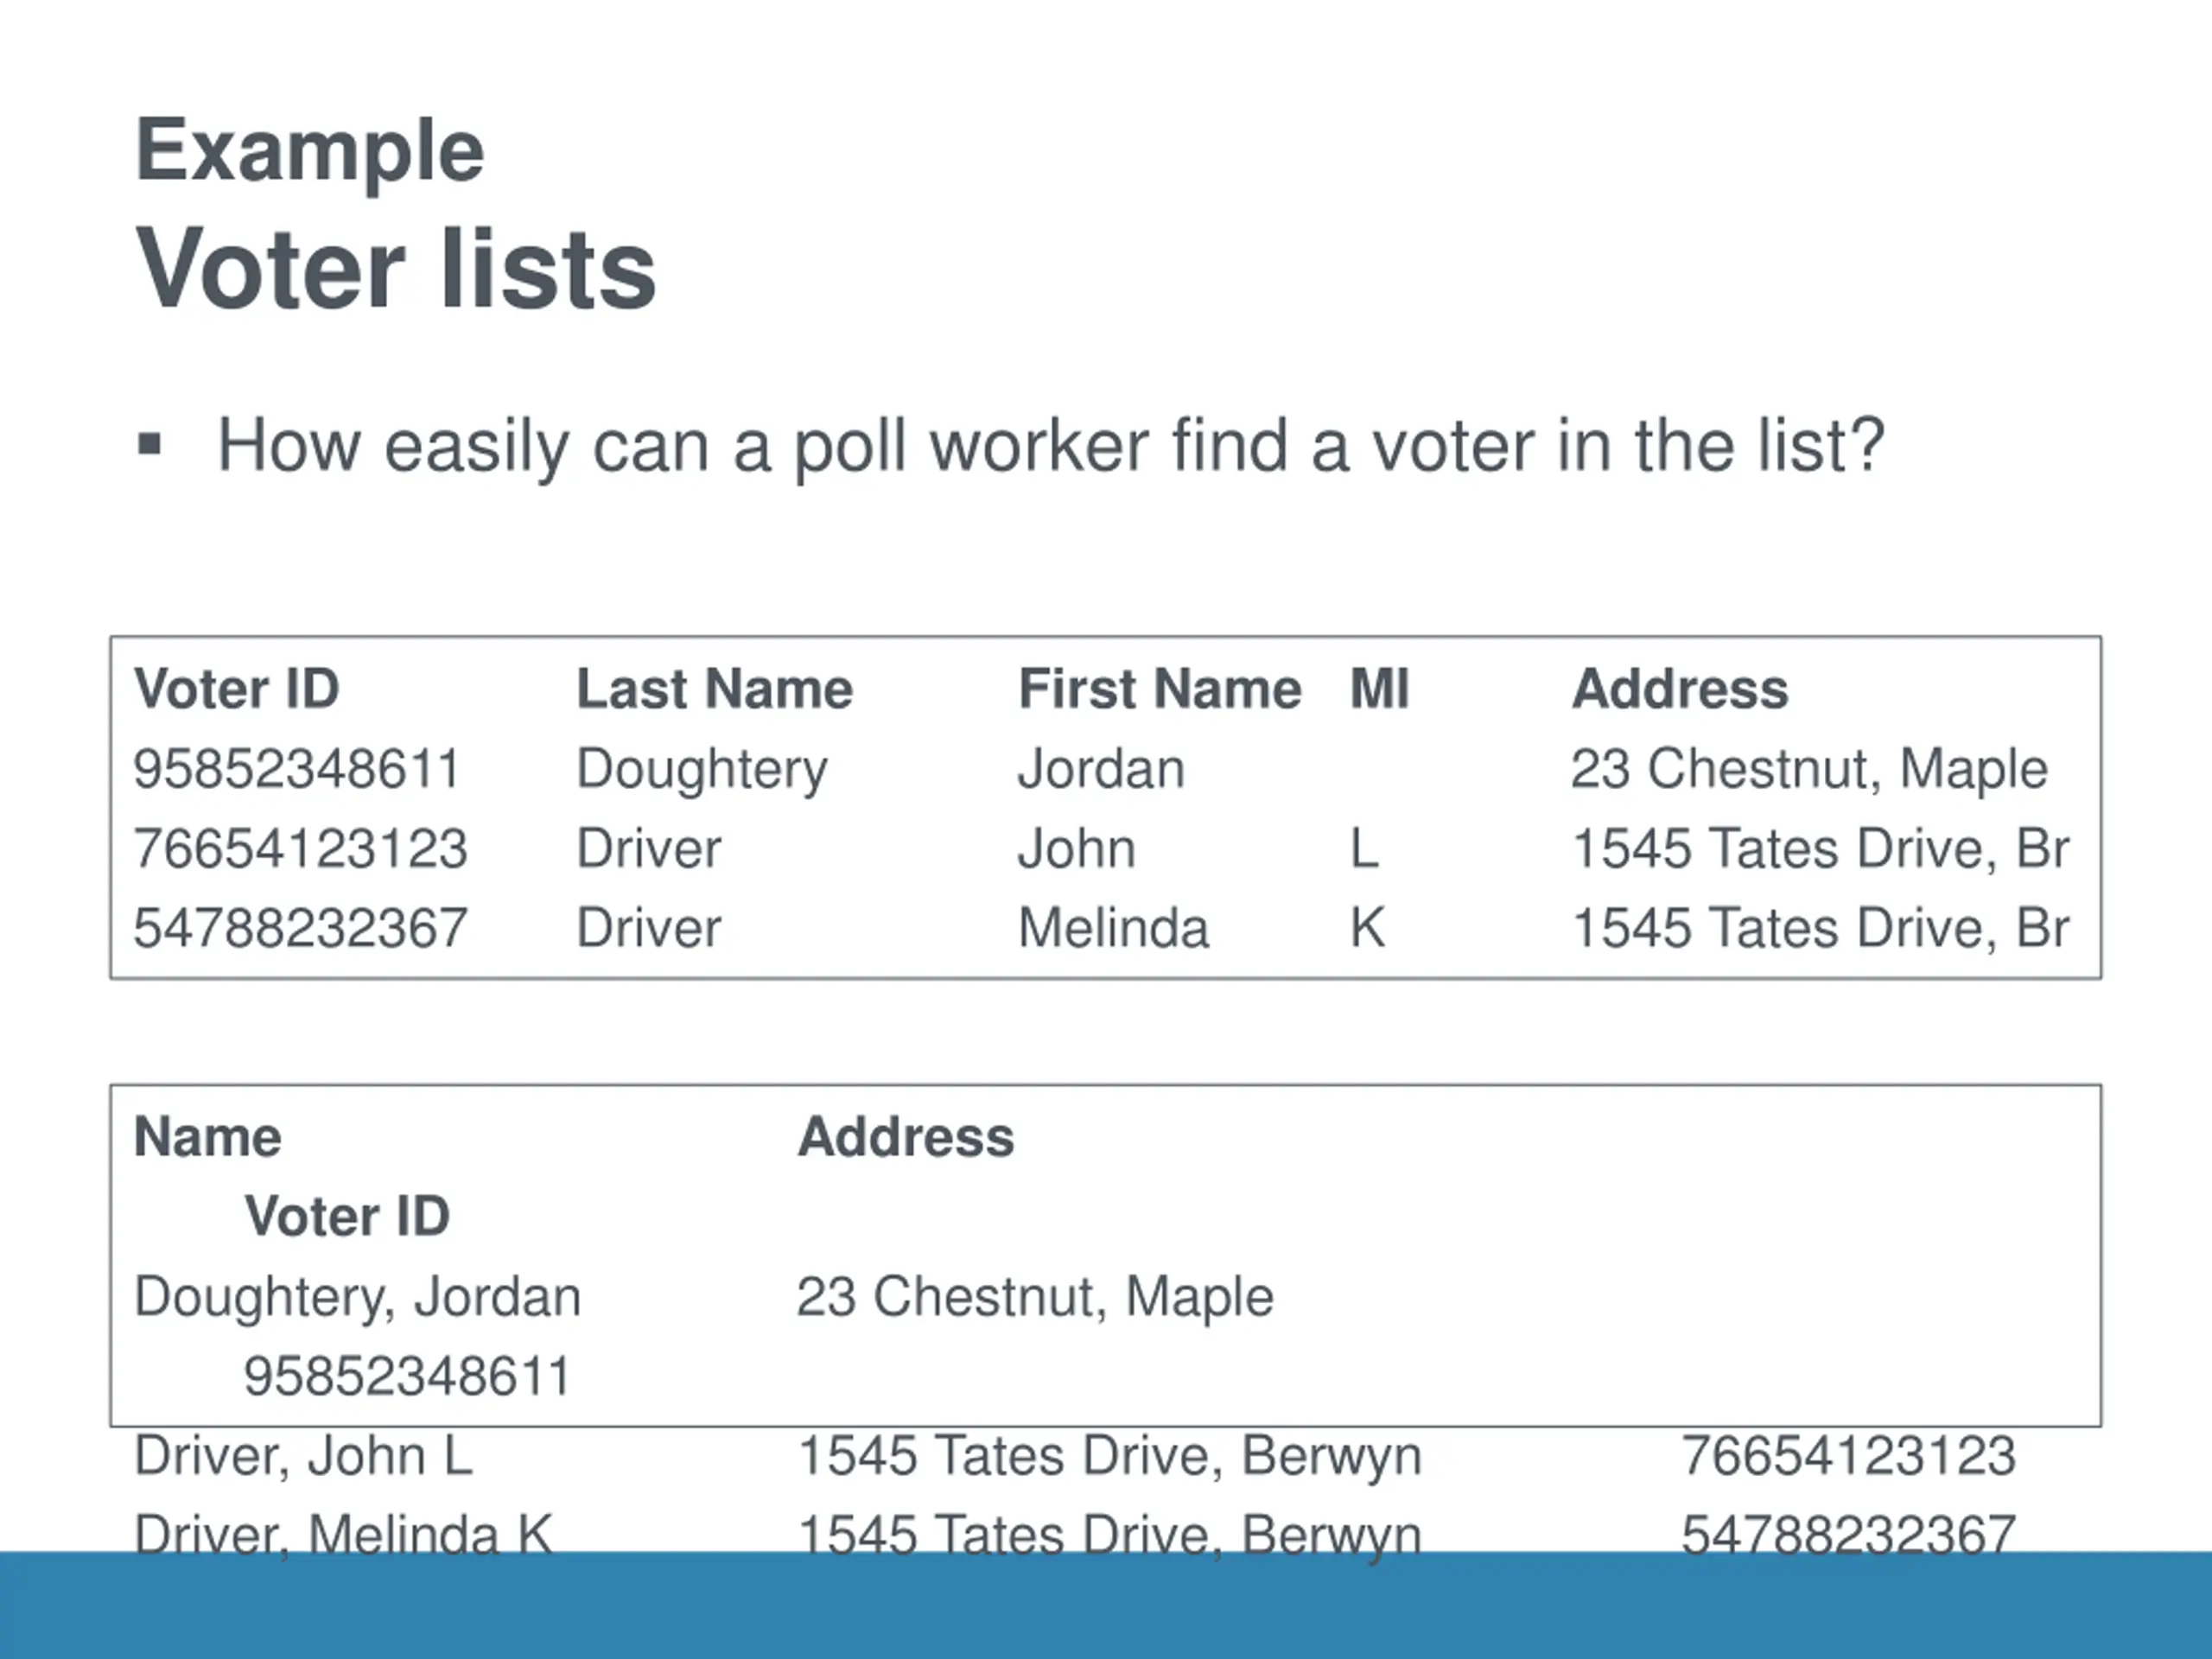Select the 'Doughtery, Jordan' name entry

(358, 1297)
